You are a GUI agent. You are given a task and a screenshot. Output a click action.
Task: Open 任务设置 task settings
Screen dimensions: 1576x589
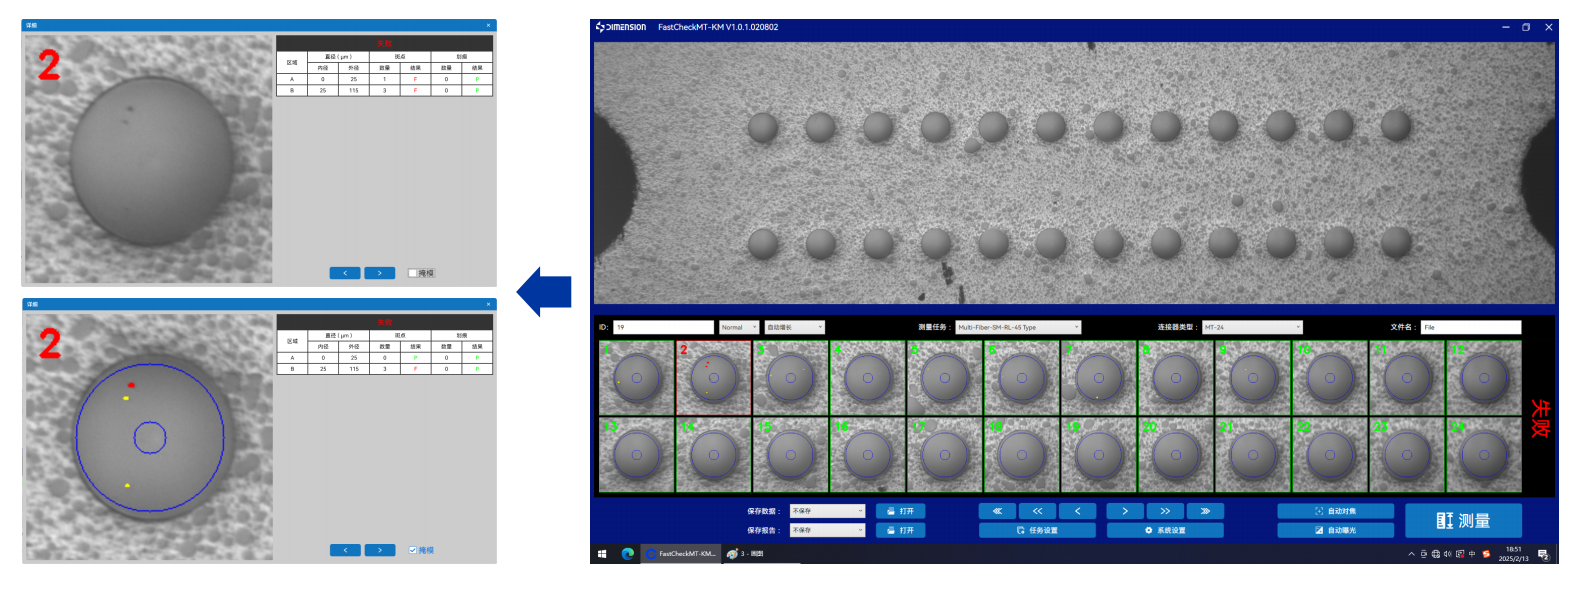1037,530
